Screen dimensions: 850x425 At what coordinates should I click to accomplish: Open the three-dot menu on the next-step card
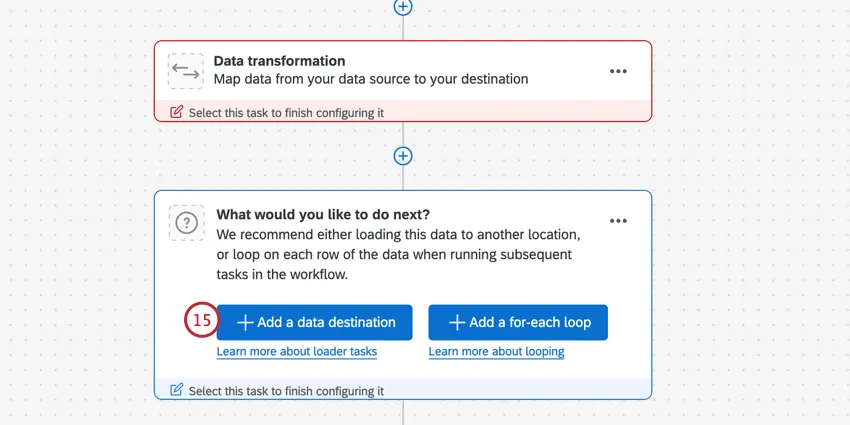[618, 221]
